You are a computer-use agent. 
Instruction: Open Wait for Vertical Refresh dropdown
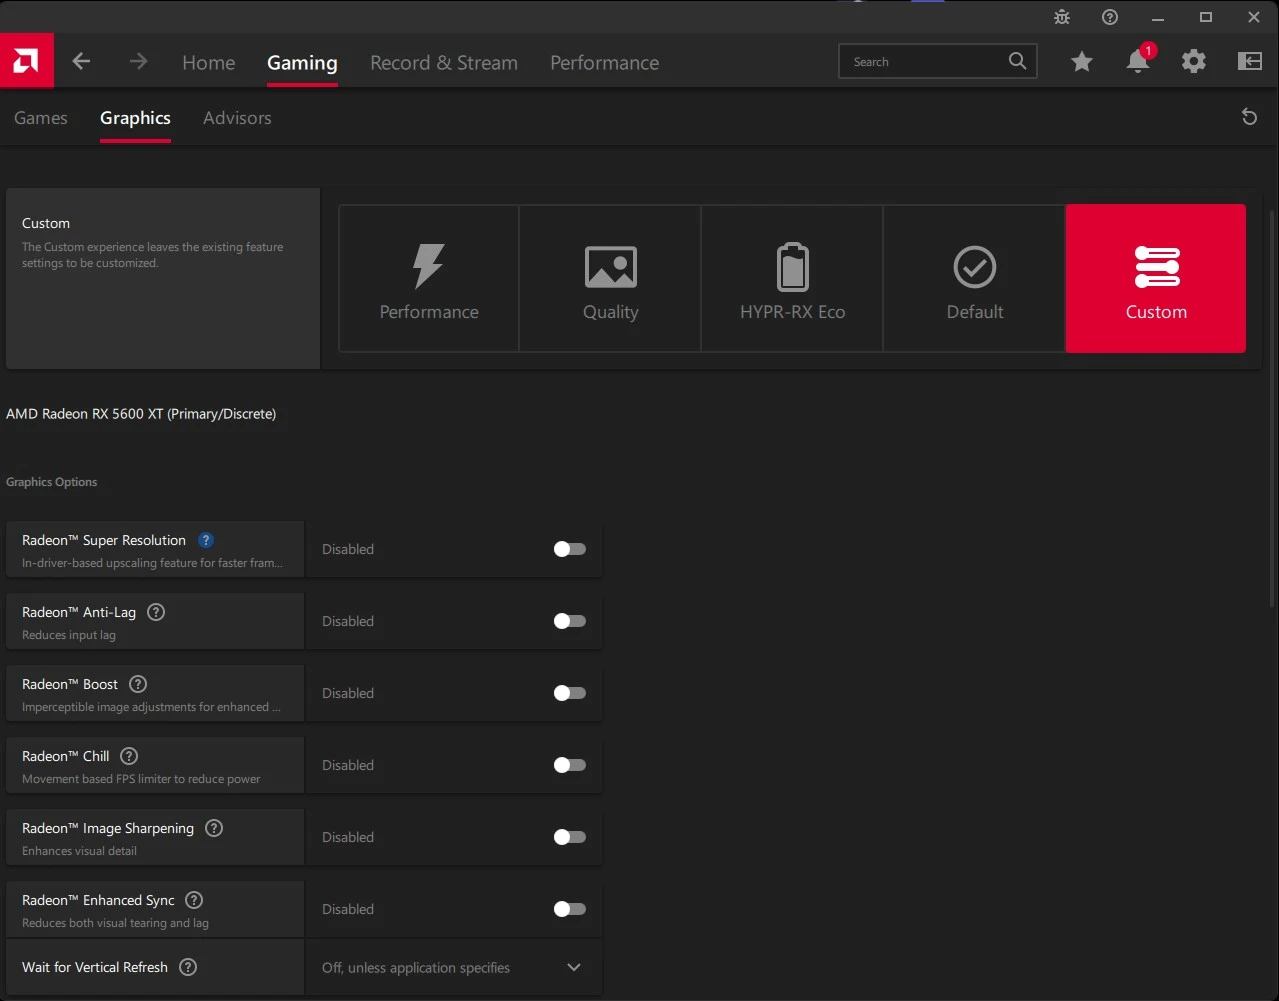point(454,967)
